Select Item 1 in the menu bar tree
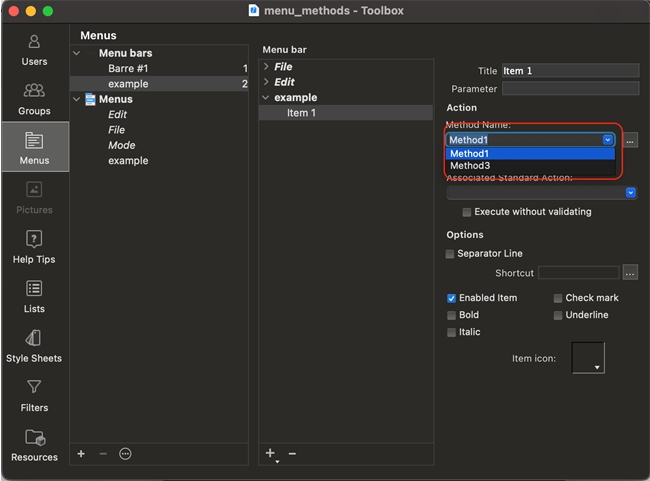Image resolution: width=650 pixels, height=481 pixels. pyautogui.click(x=301, y=113)
